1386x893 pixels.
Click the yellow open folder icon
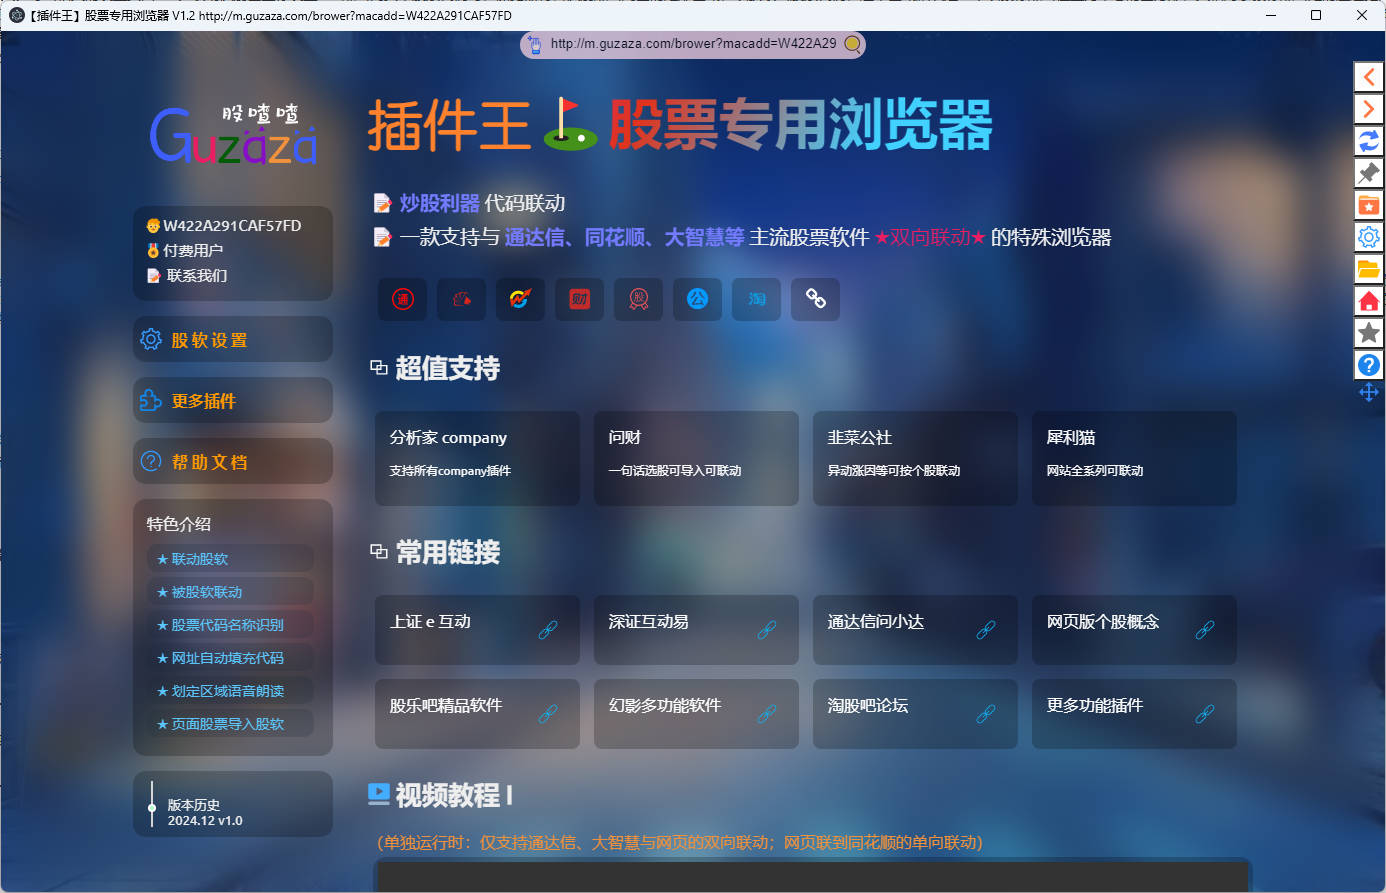click(1368, 269)
